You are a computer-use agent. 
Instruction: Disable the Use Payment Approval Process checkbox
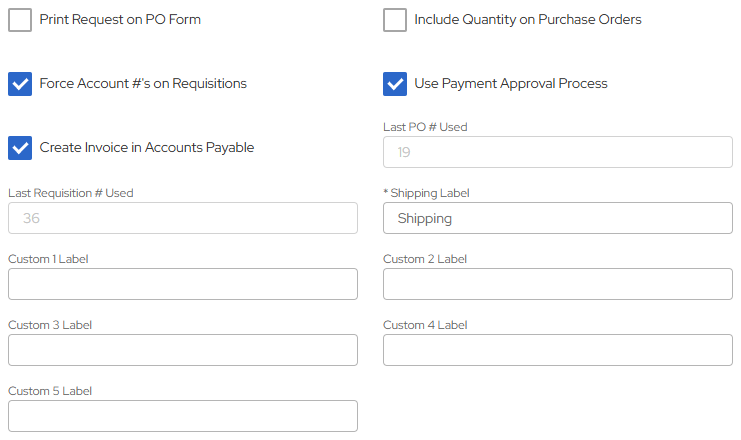pyautogui.click(x=395, y=84)
